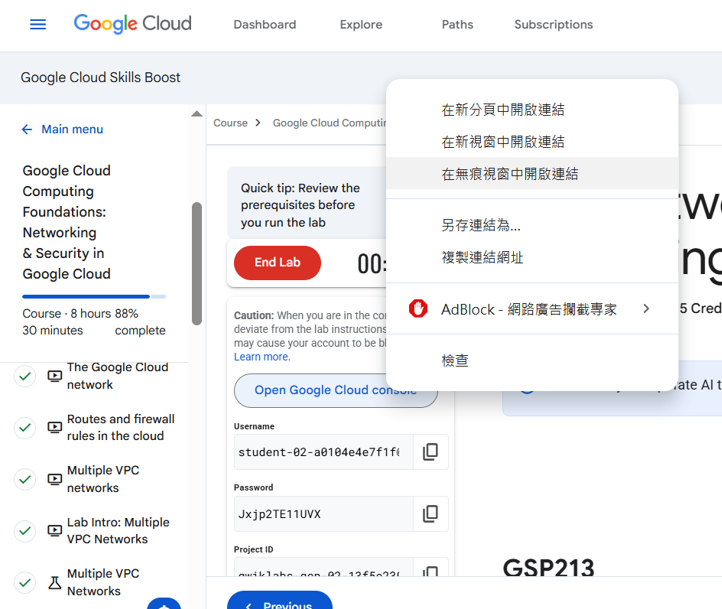
Task: Click the breadcrumb chevron after Course
Action: coord(258,123)
